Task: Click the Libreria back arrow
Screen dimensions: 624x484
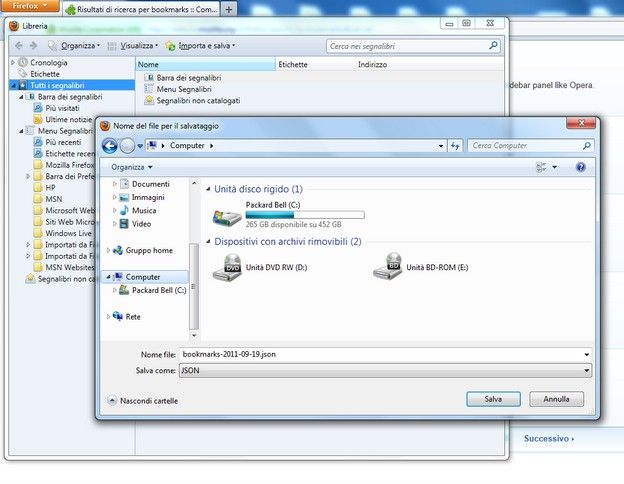Action: pyautogui.click(x=19, y=46)
